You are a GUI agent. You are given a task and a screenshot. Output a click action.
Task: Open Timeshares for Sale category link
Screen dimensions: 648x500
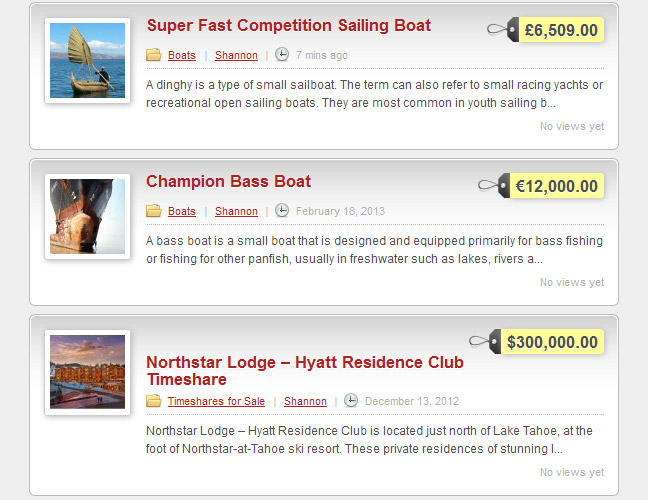click(216, 401)
